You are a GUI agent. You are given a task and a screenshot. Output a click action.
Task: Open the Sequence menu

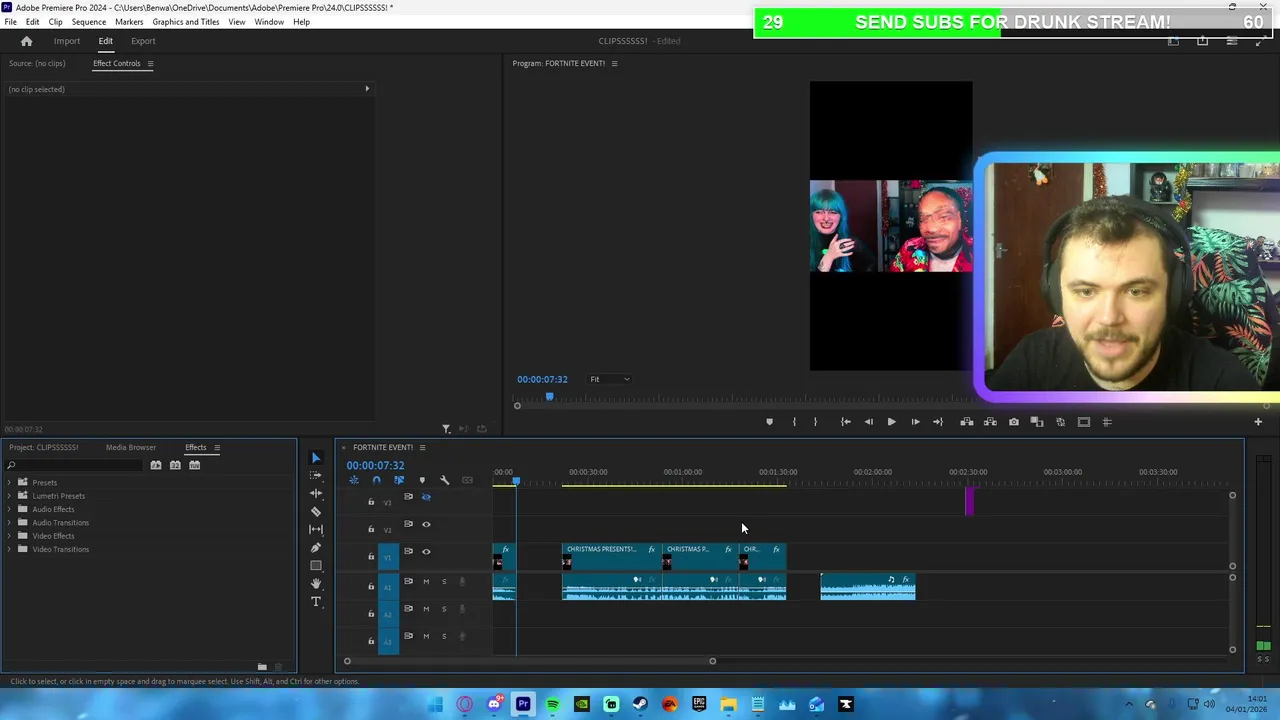[x=88, y=22]
